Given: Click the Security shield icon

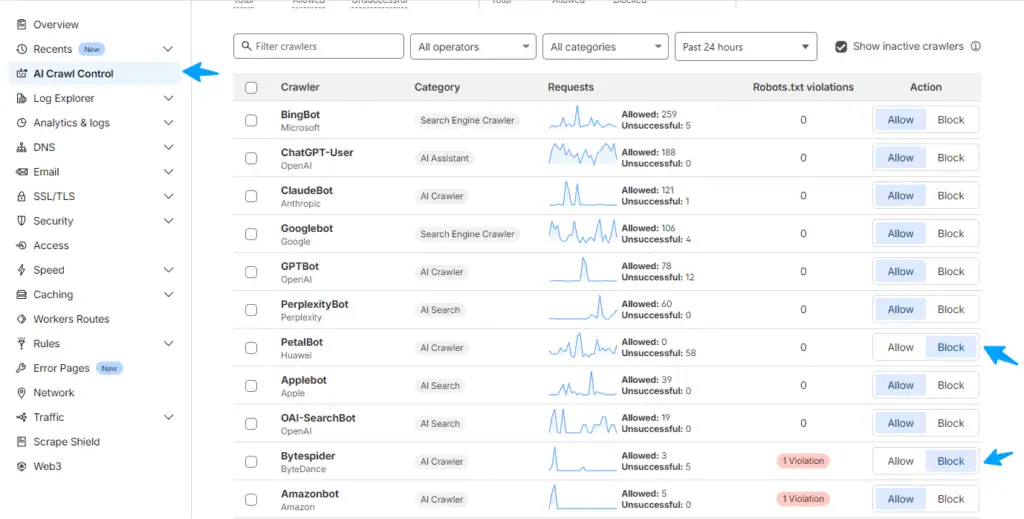Looking at the screenshot, I should (x=22, y=221).
